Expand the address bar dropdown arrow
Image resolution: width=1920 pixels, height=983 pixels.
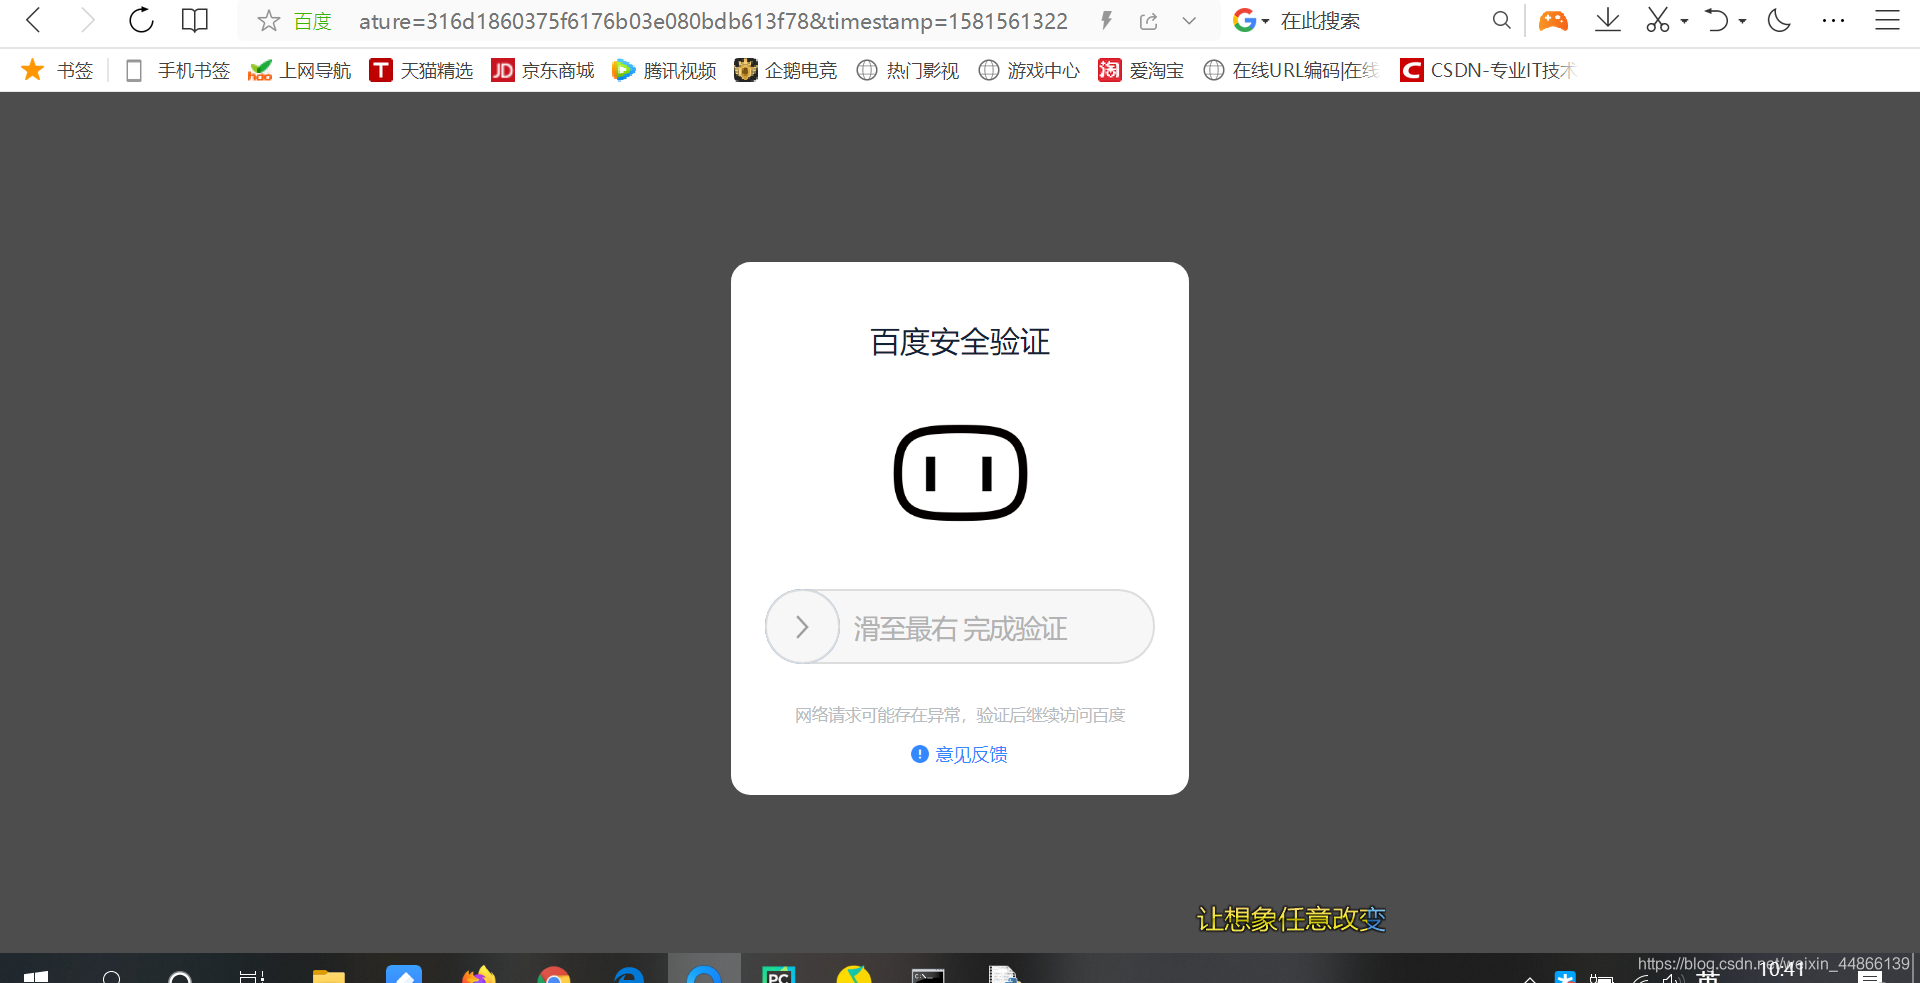click(1189, 21)
